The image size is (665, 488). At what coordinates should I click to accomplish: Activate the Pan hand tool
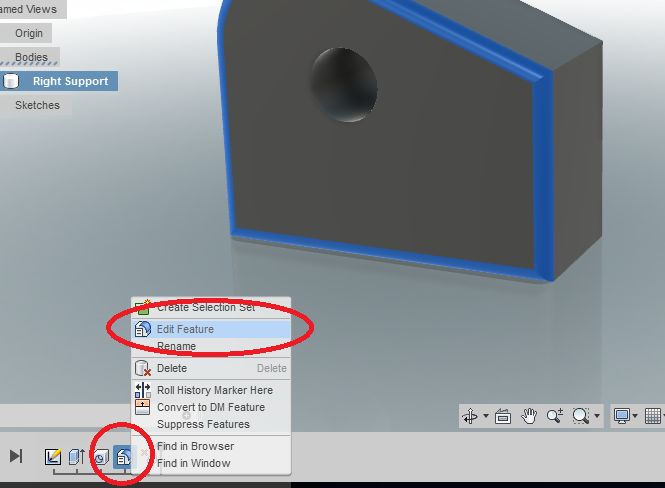[529, 416]
